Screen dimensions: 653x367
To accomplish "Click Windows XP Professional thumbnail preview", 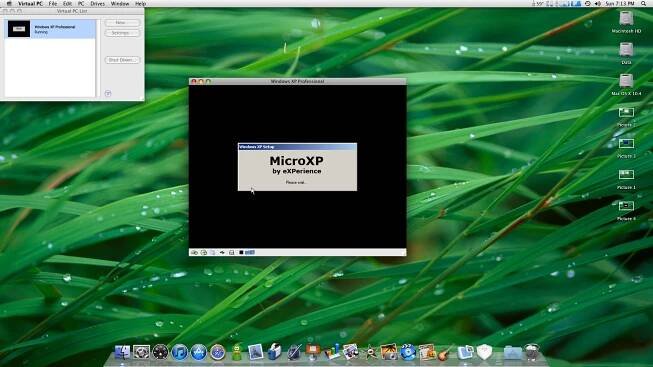I will pos(19,29).
